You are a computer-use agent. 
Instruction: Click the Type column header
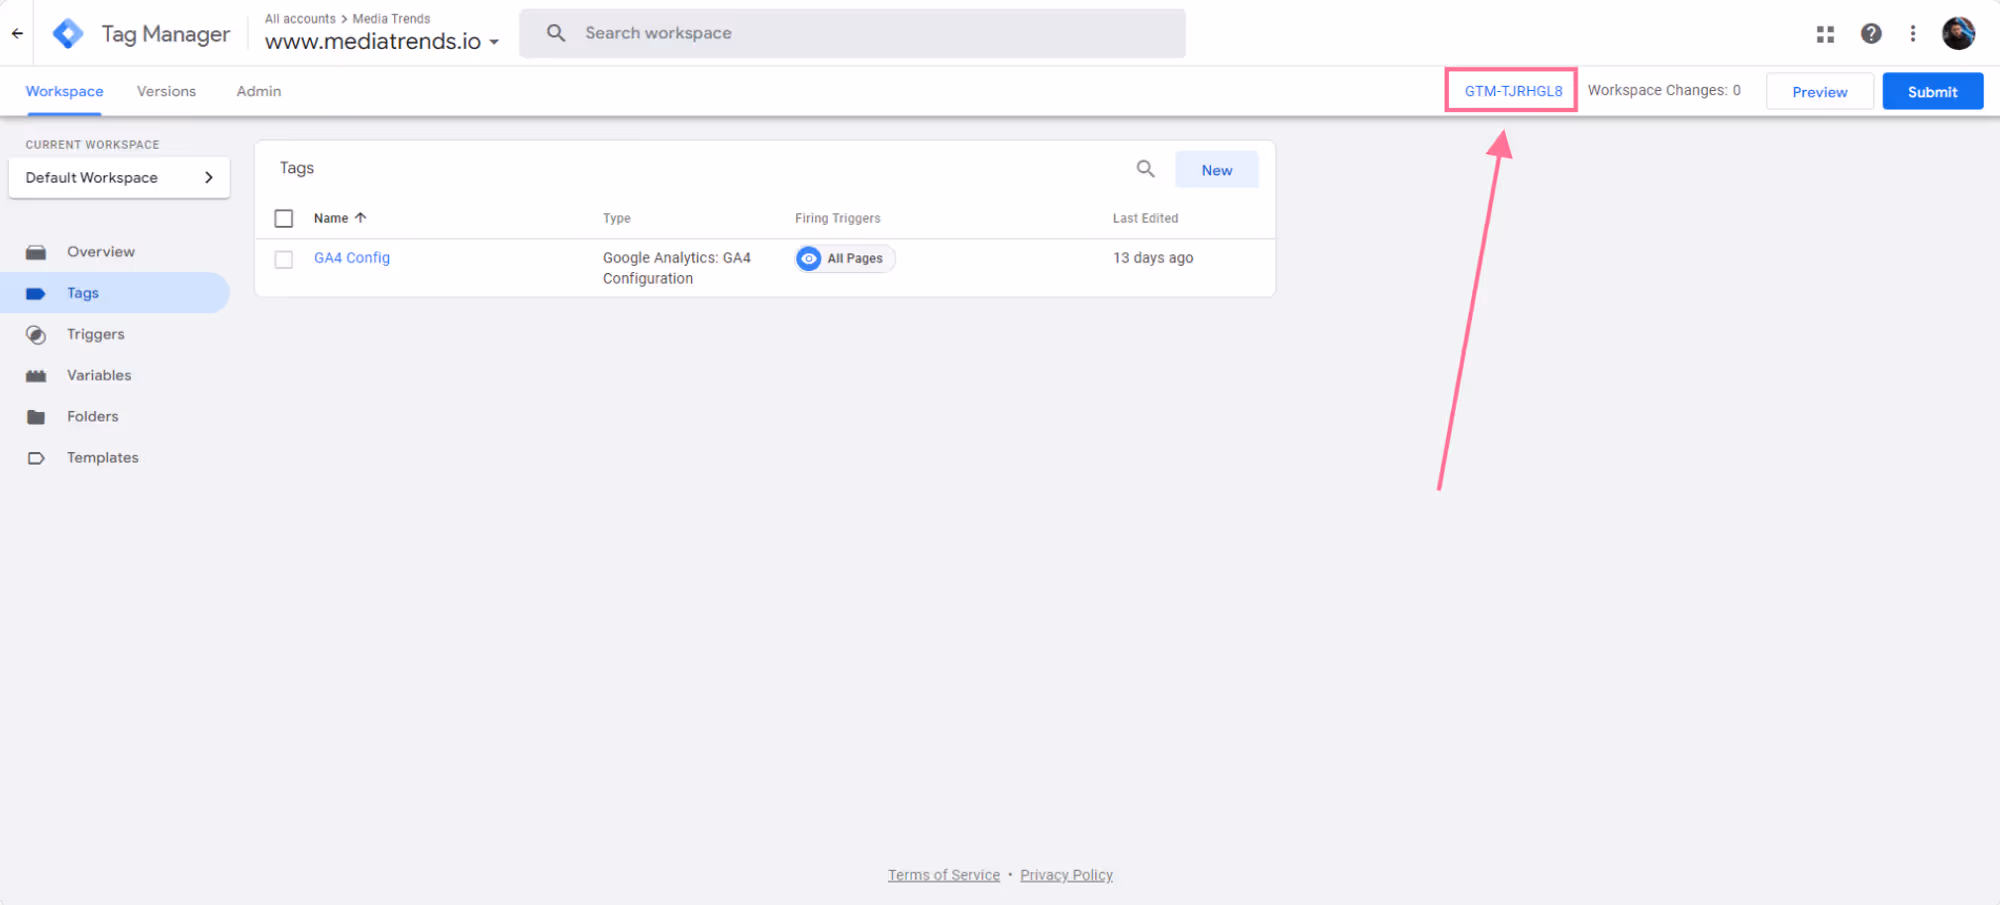[616, 218]
